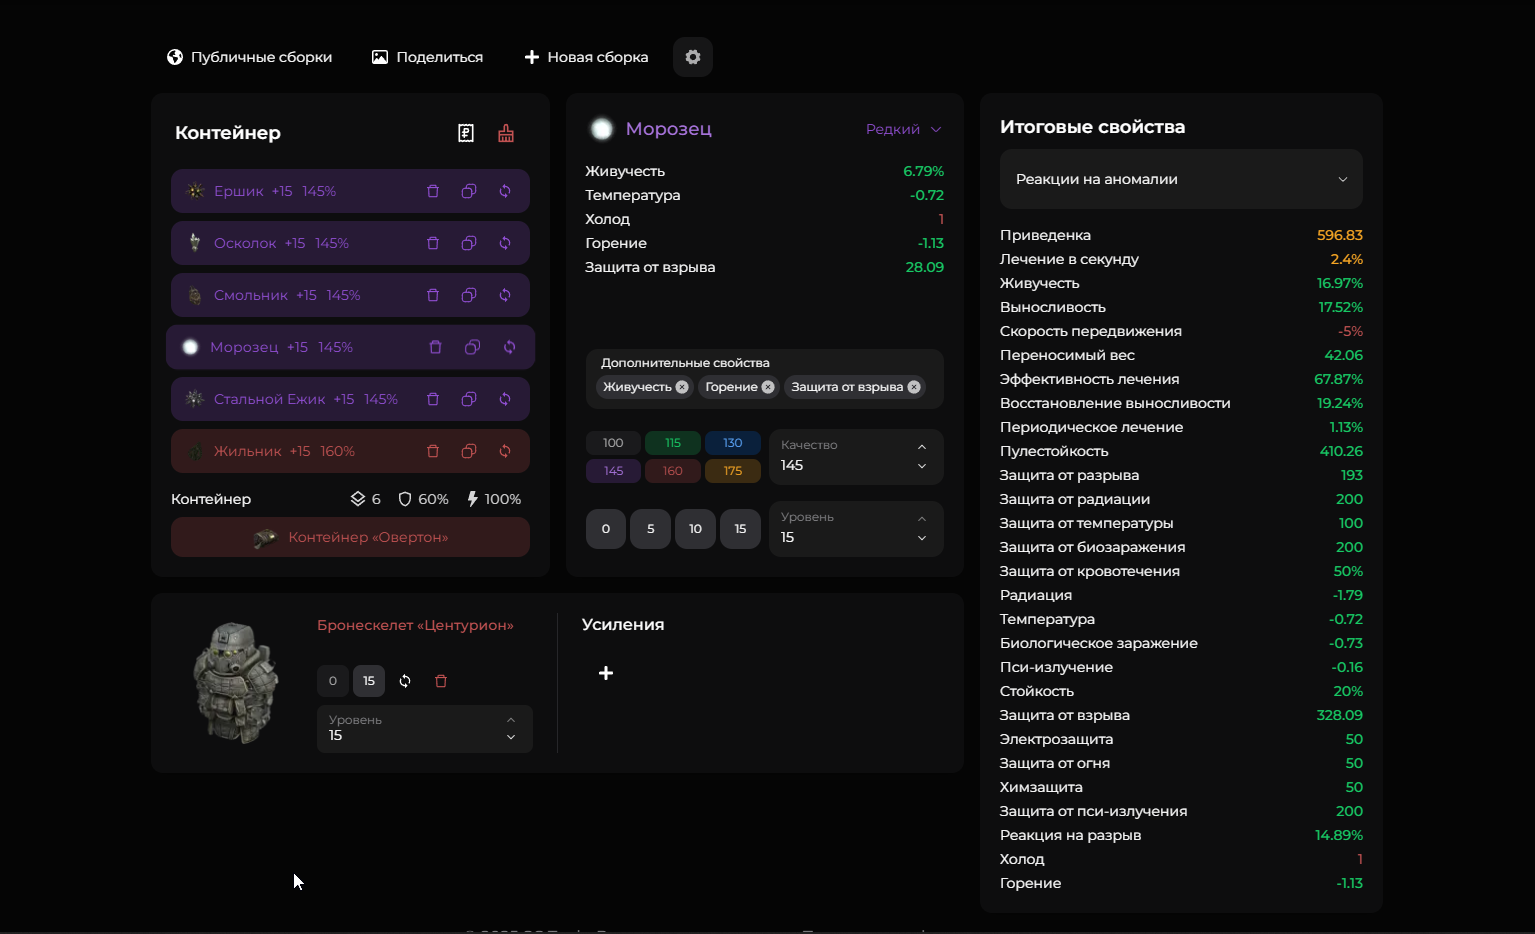Viewport: 1535px width, 934px height.
Task: Select the orange 175 quality swatch
Action: [733, 471]
